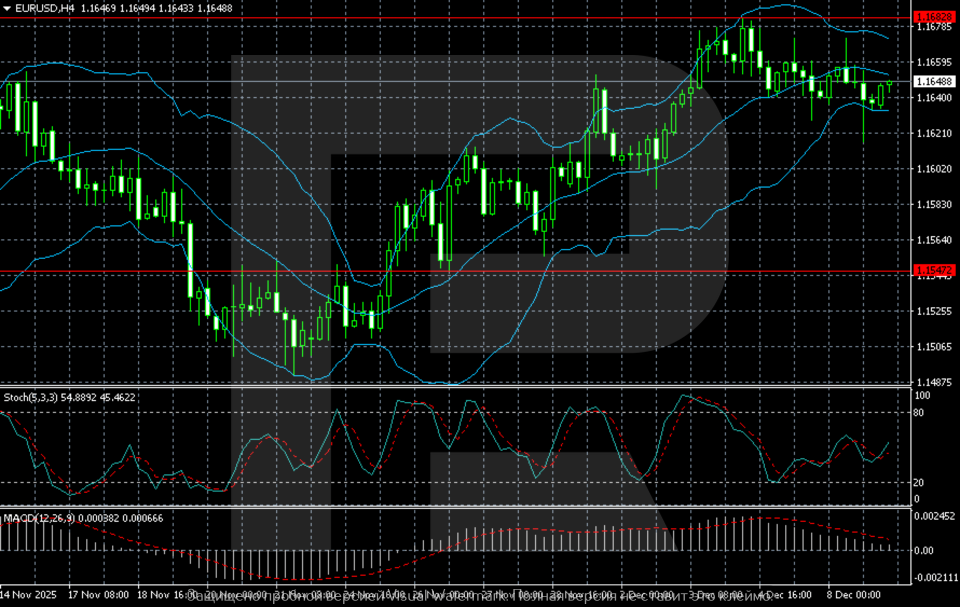Screen dimensions: 960x607
Task: Click the Stoch(5,3,3) indicator label
Action: point(30,397)
